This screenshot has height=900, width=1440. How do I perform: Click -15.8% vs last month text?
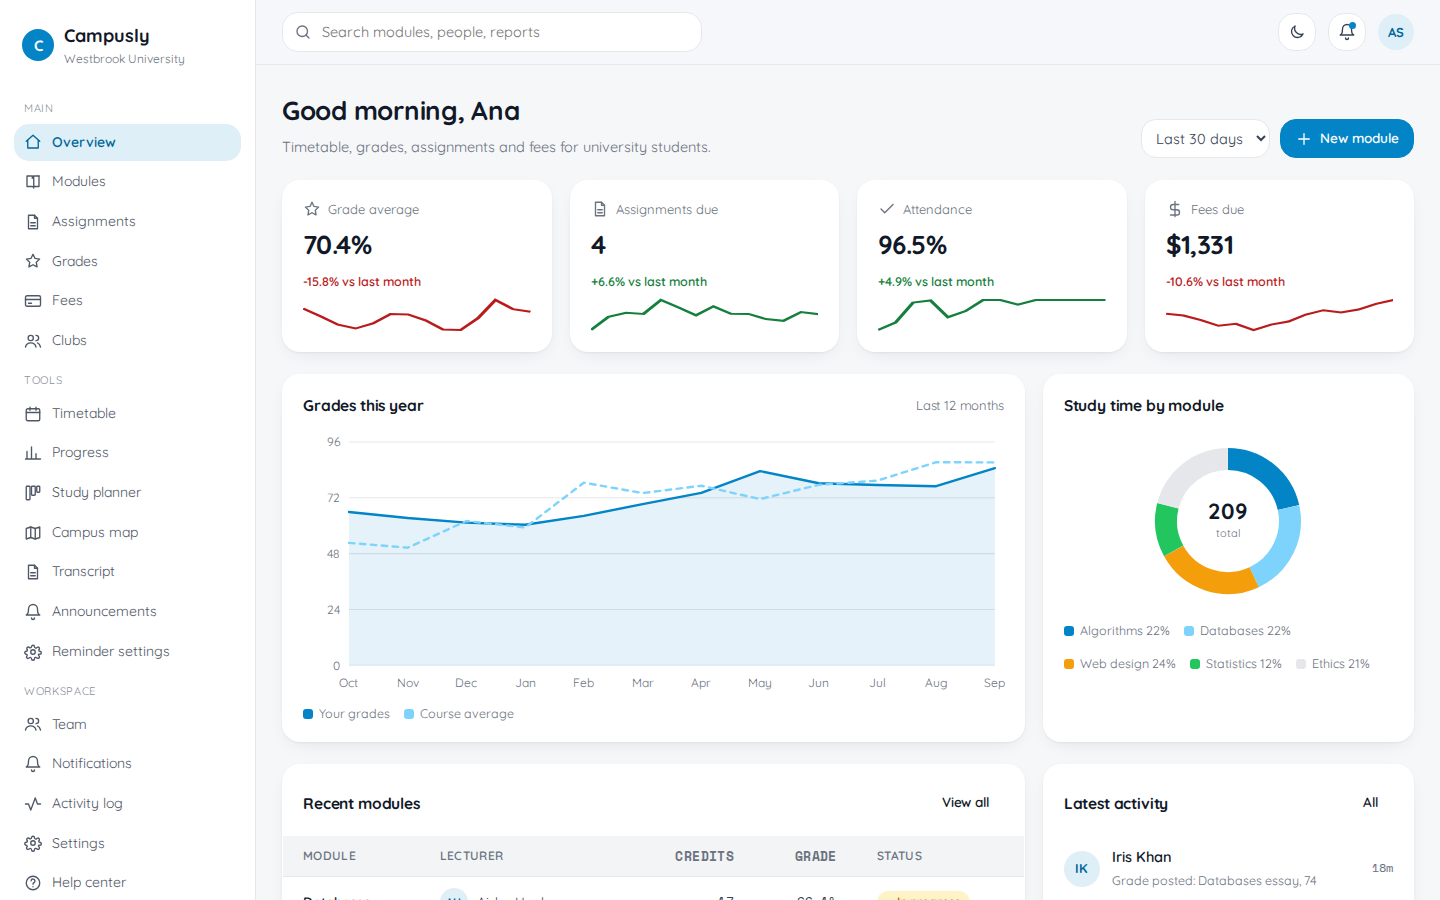(362, 282)
